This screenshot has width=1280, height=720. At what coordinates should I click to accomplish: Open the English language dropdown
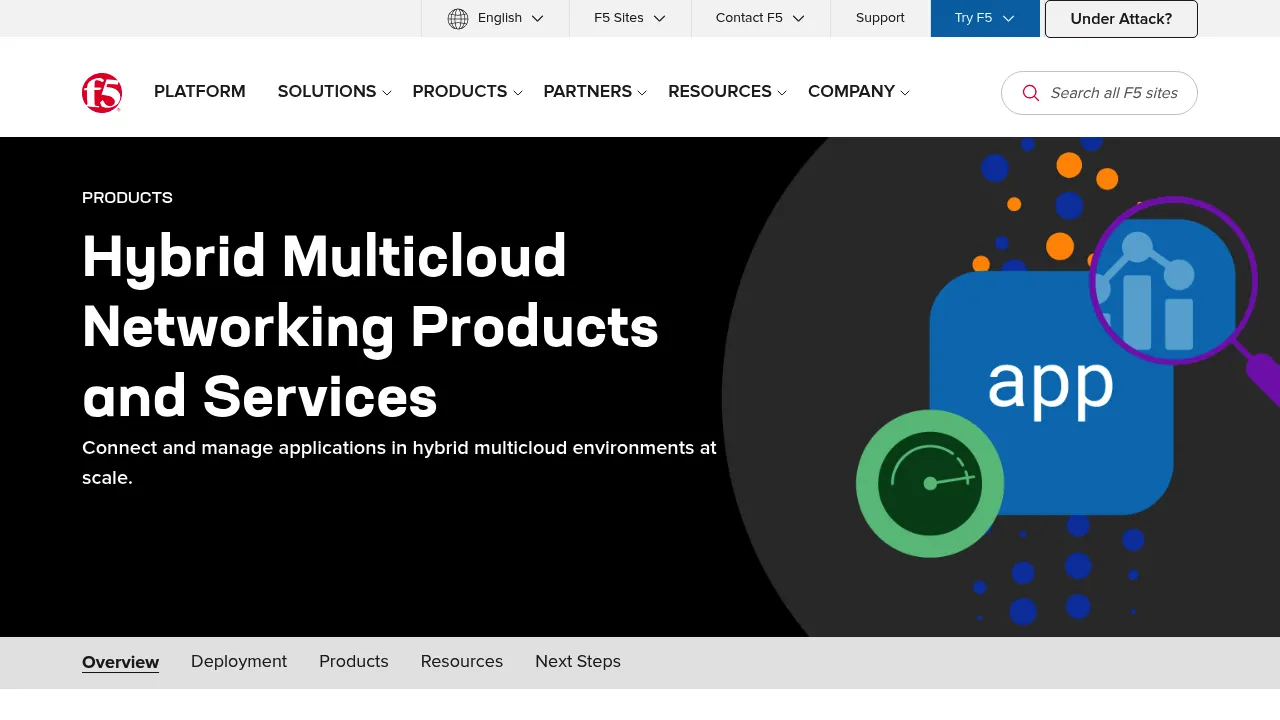pyautogui.click(x=496, y=18)
